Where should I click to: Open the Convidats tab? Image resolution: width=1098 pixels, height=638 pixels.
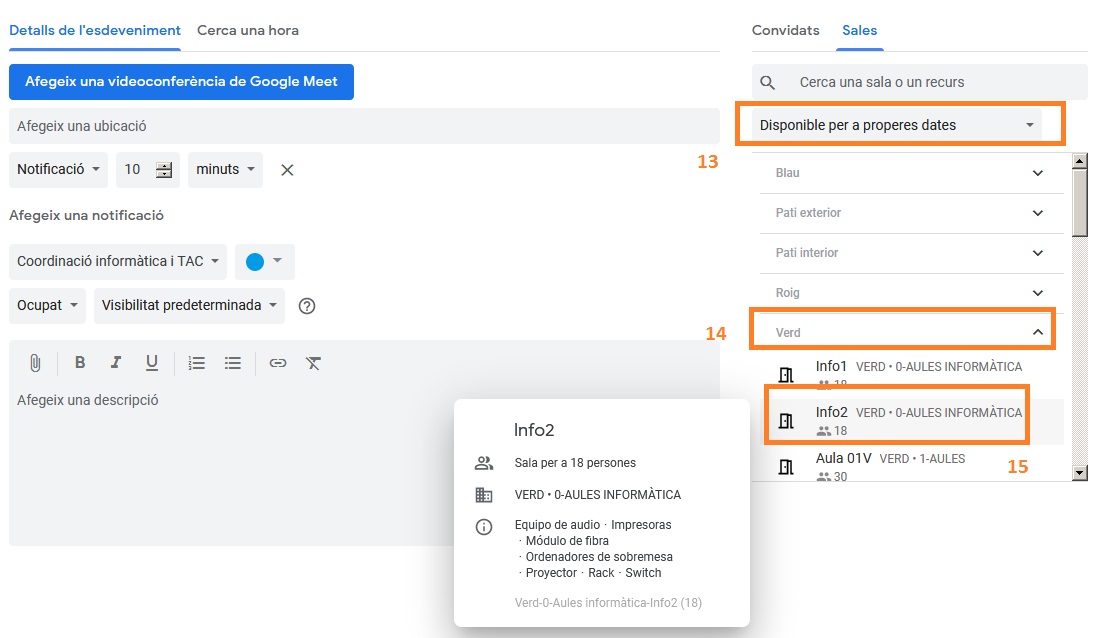(x=786, y=30)
